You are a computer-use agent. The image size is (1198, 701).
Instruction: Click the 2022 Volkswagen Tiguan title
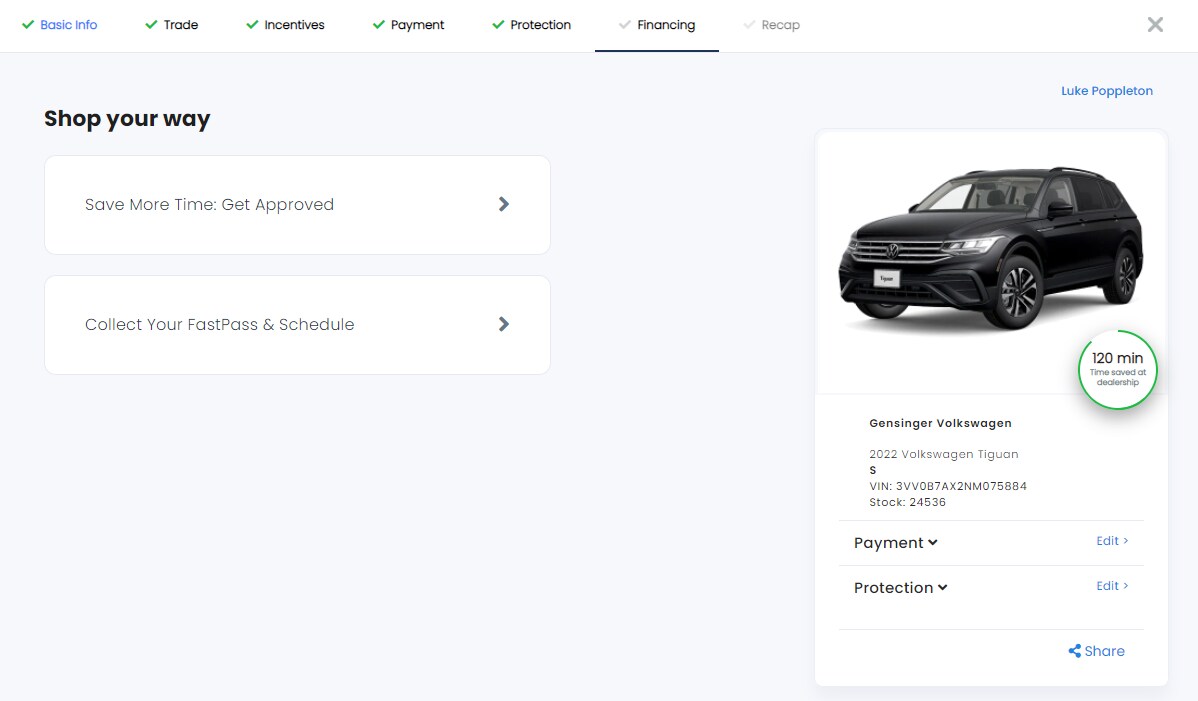point(944,454)
